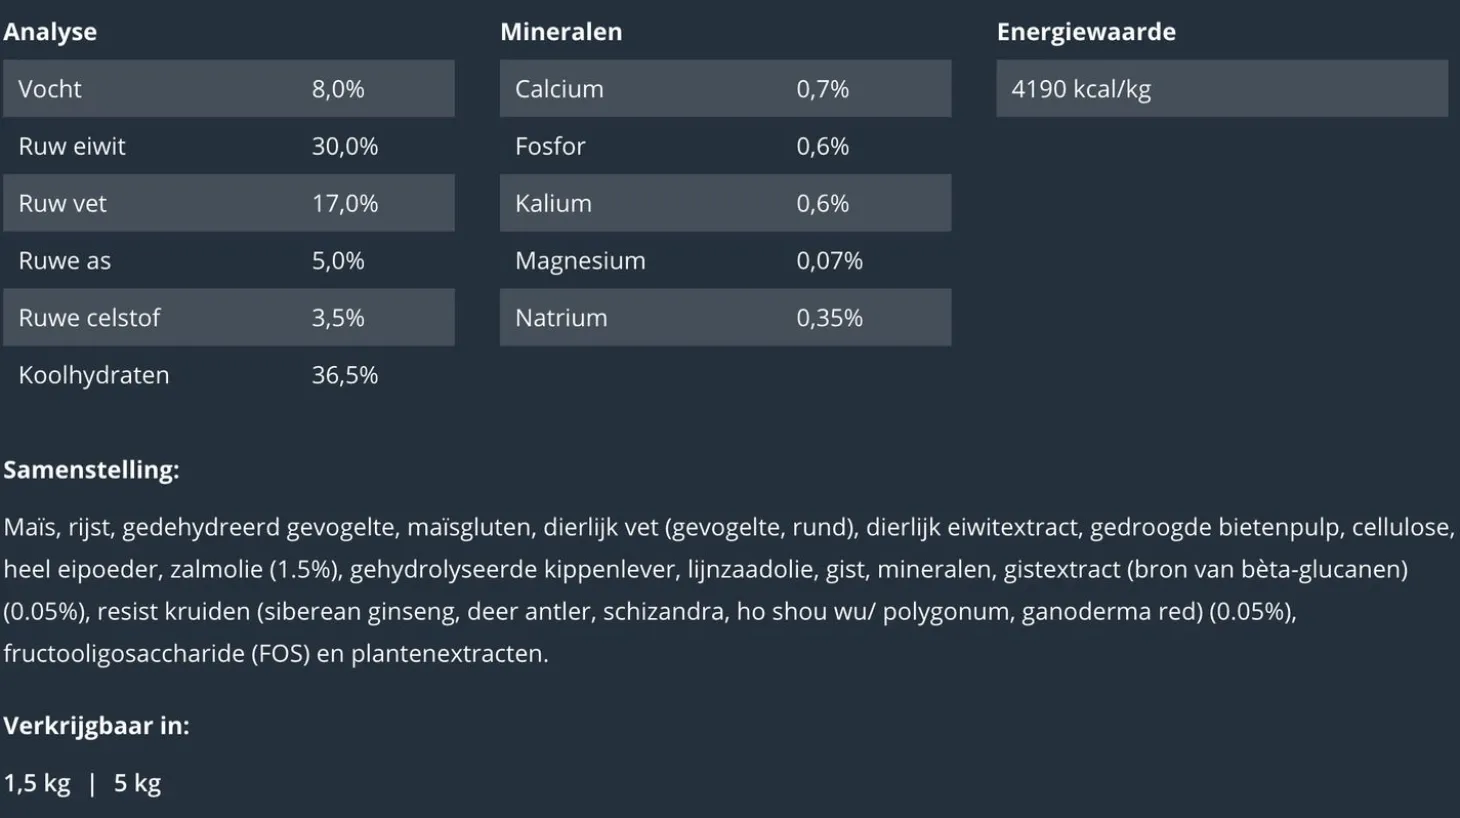Click the Ruw eiwit 30,0% row
This screenshot has width=1460, height=818.
click(x=228, y=146)
